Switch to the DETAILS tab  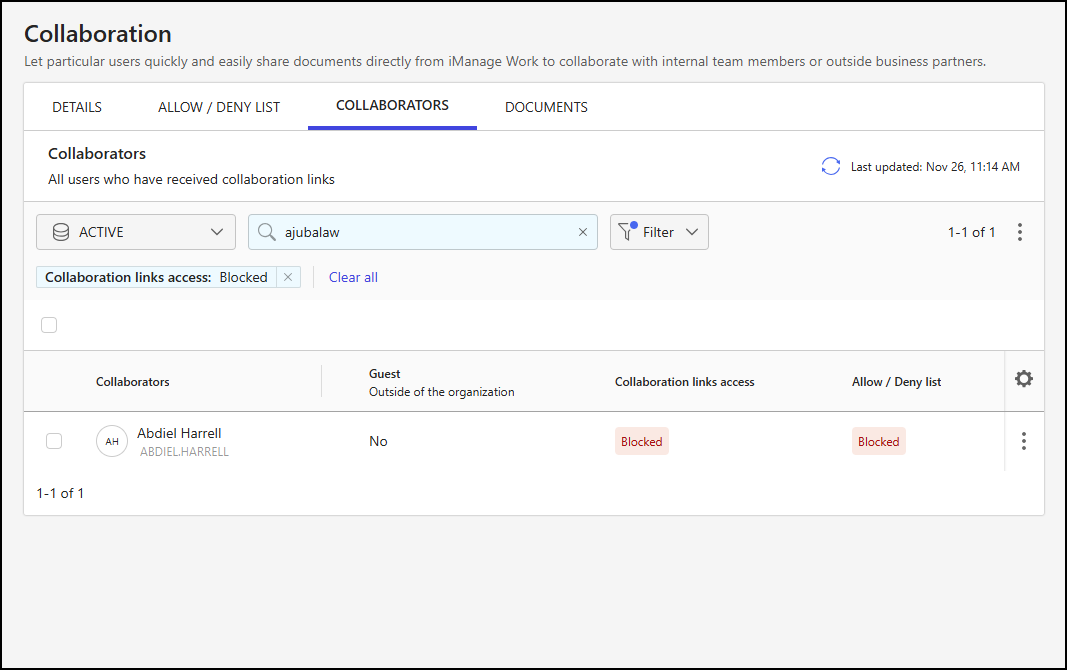coord(77,106)
